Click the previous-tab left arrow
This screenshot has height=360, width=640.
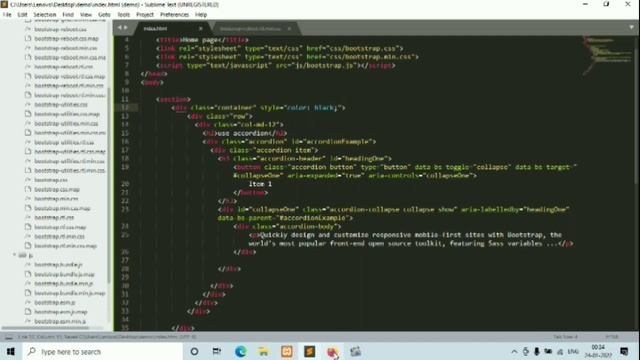[x=120, y=27]
